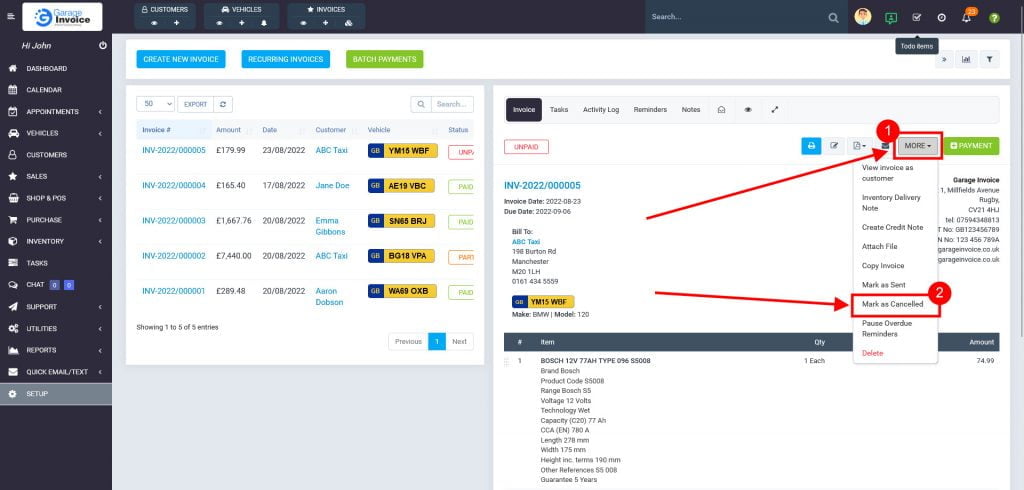
Task: Open the notifications bell icon
Action: pos(966,18)
